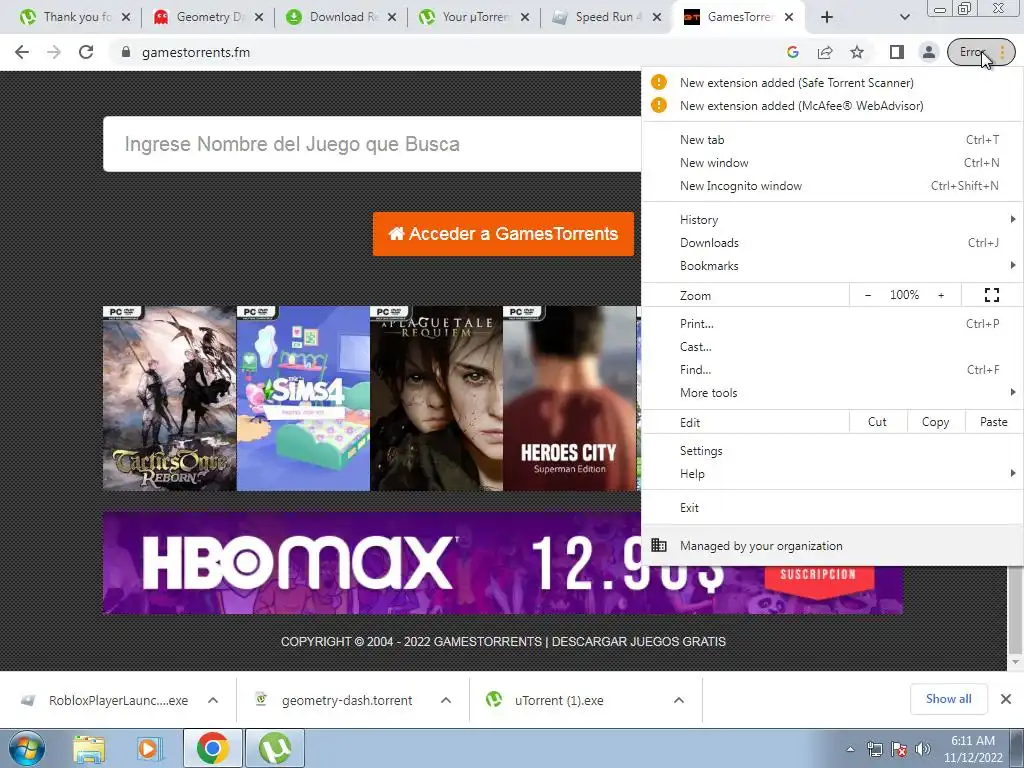Expand options for geometry-dash.torrent download
The width and height of the screenshot is (1024, 768).
tap(446, 700)
